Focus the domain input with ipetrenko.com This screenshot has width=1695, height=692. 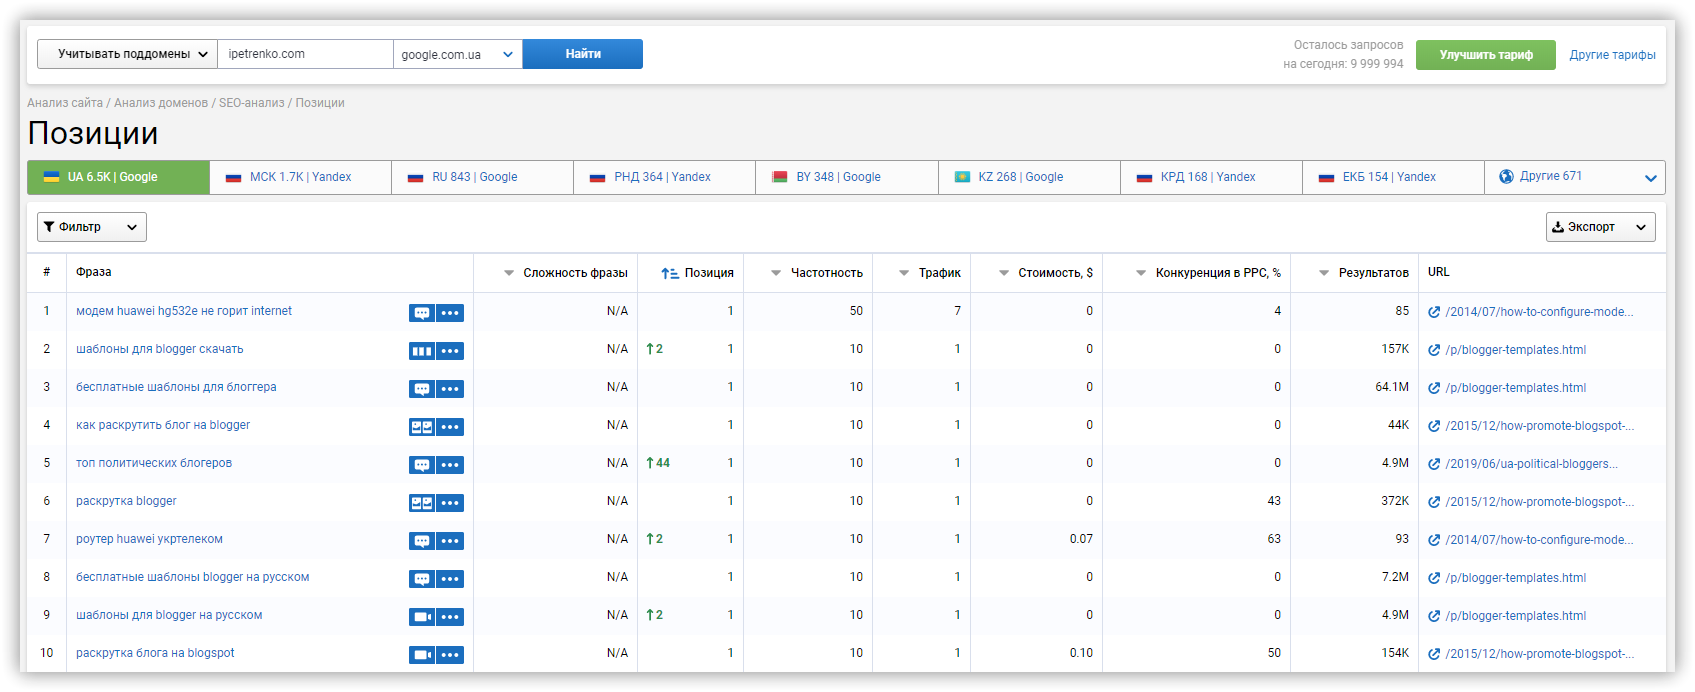pos(305,54)
